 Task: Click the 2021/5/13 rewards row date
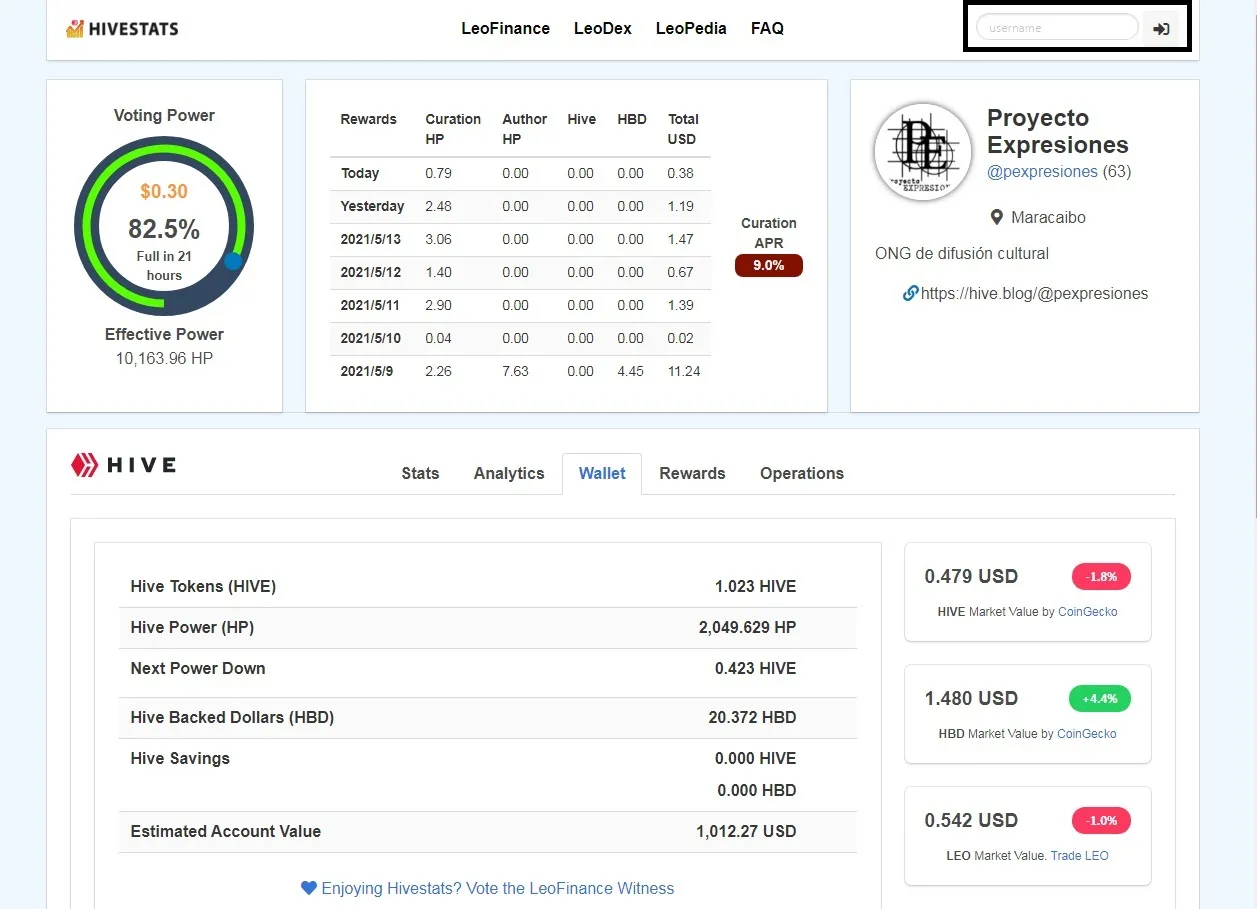[371, 239]
